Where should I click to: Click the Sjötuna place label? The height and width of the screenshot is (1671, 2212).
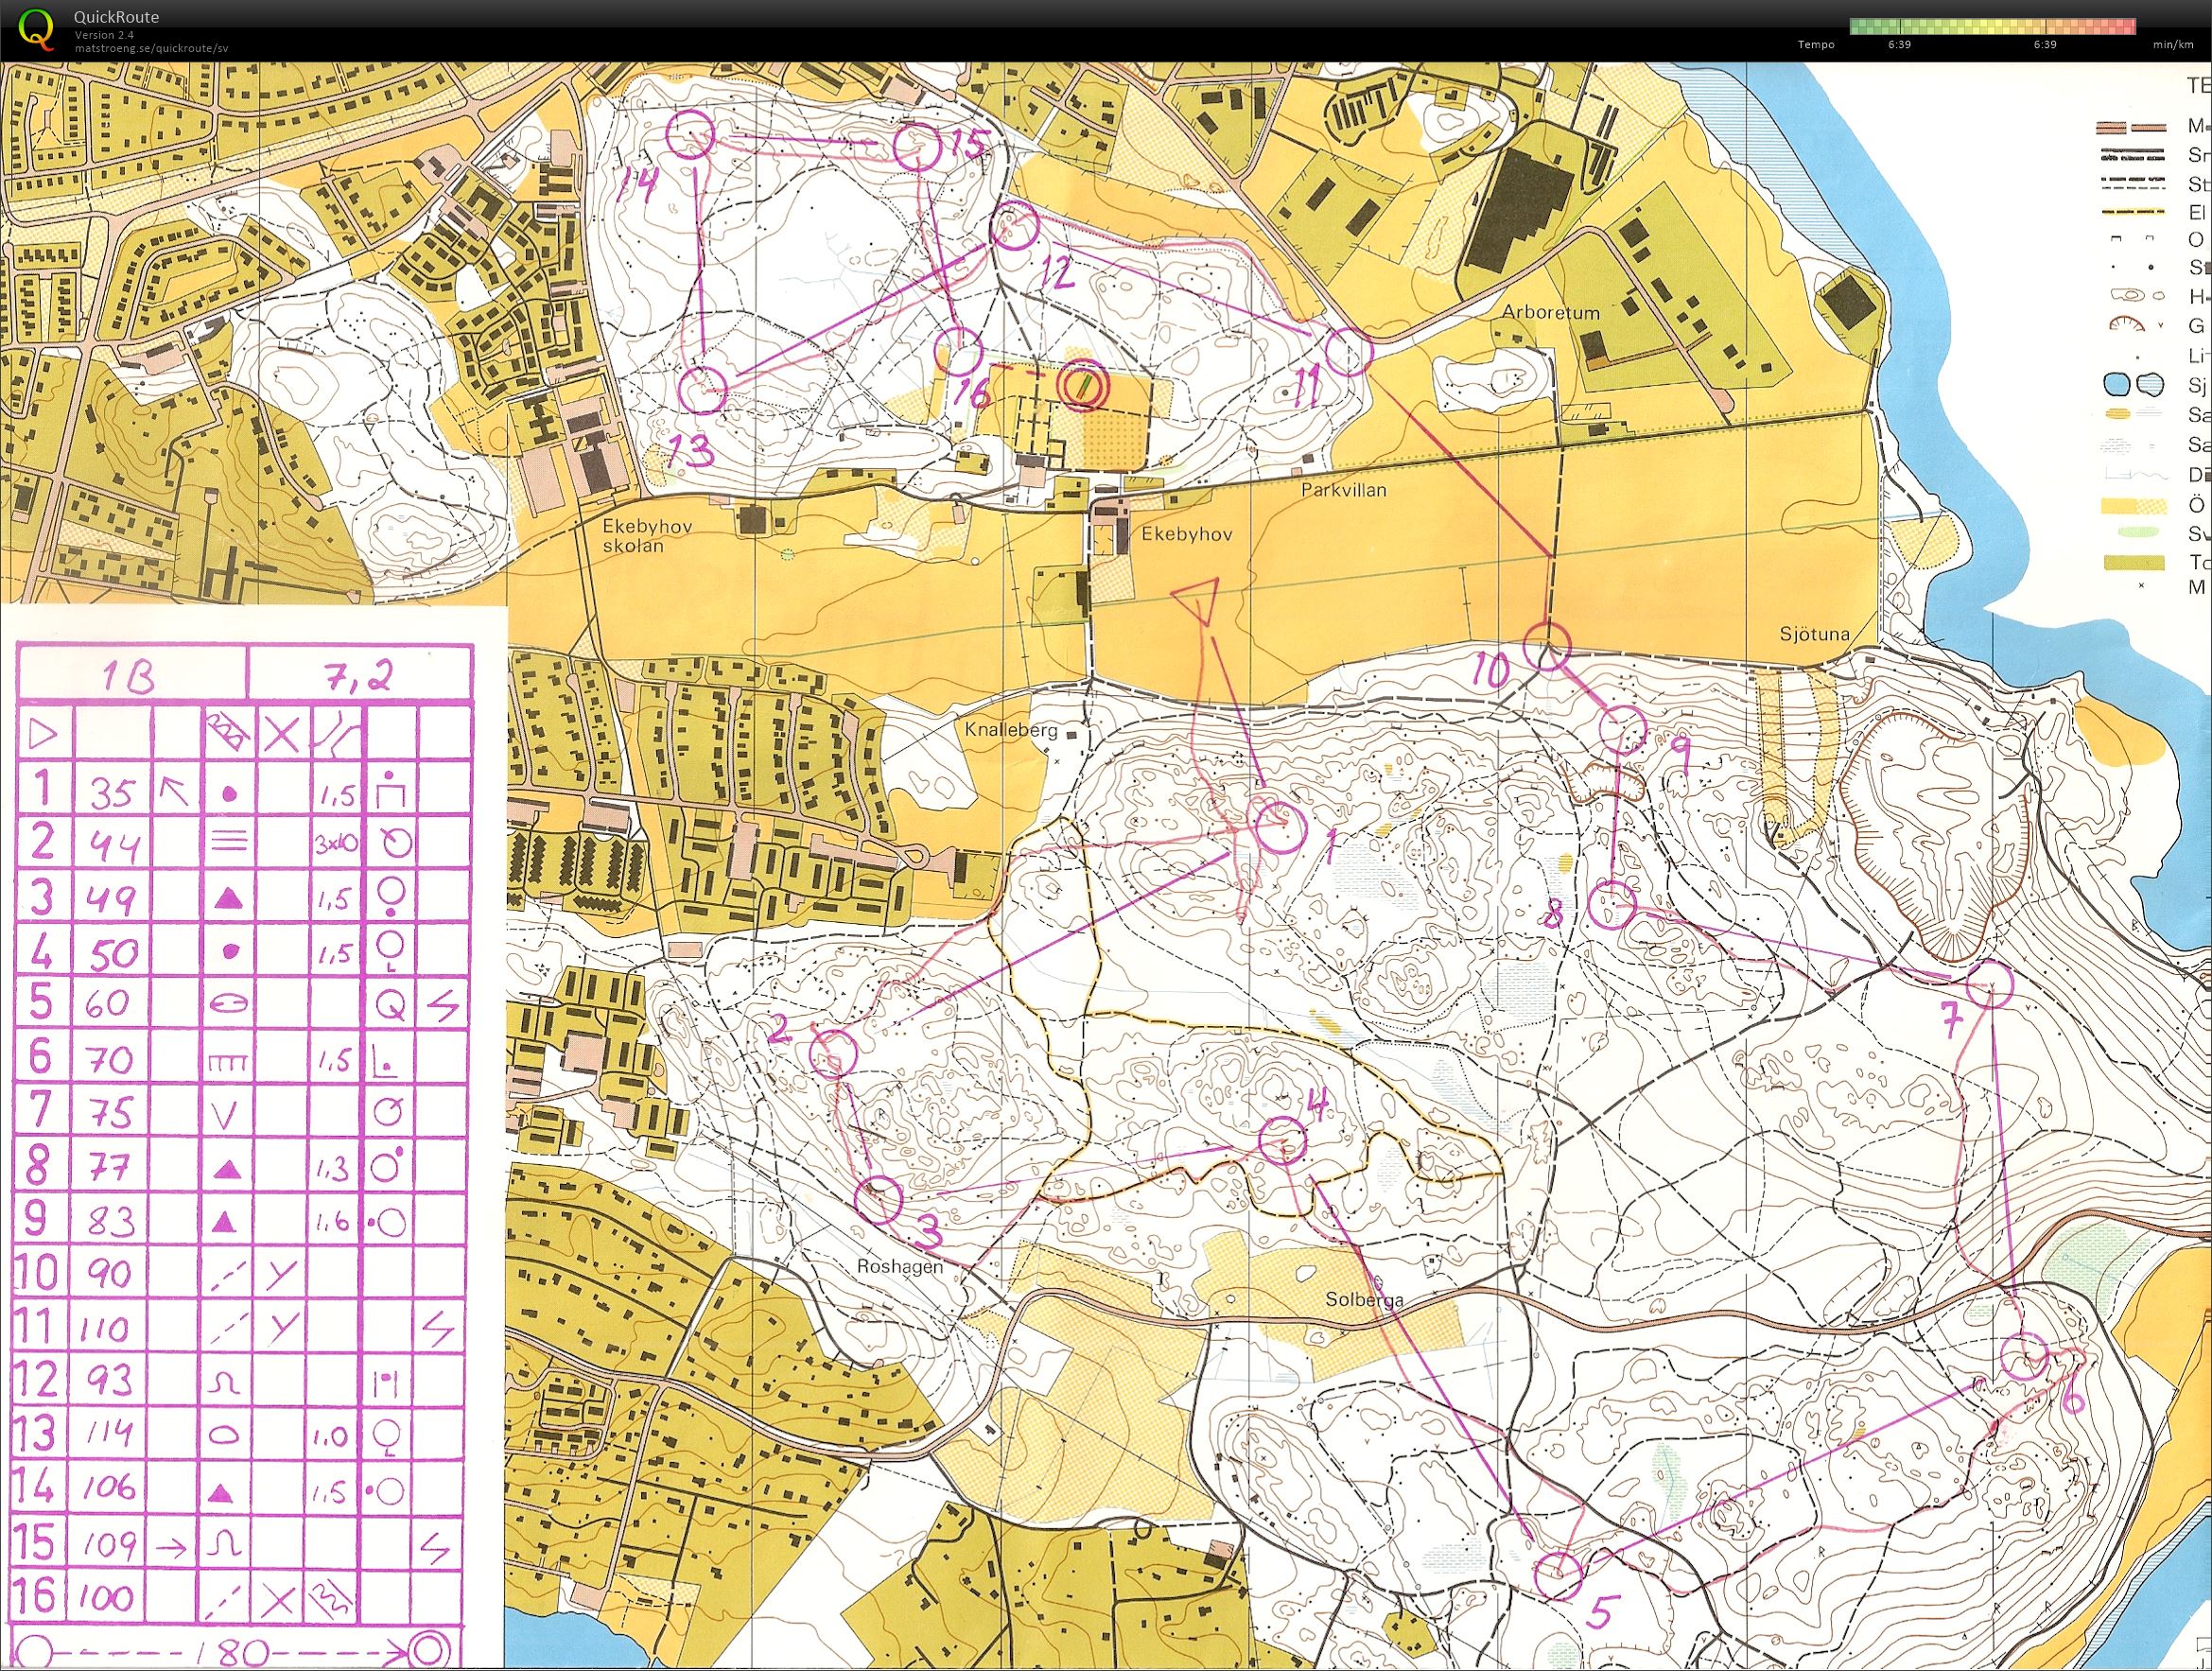[1814, 633]
